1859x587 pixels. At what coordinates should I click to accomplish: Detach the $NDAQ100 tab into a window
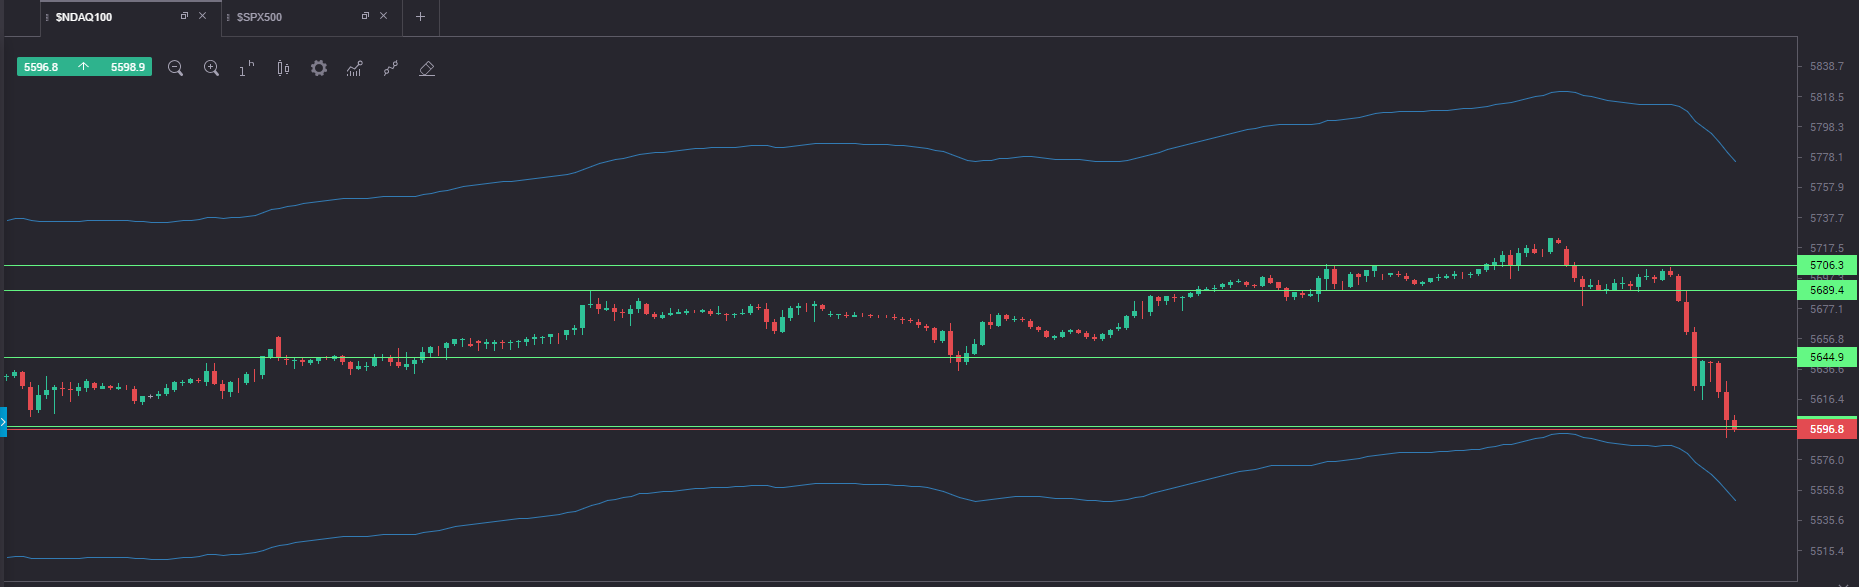[x=184, y=16]
